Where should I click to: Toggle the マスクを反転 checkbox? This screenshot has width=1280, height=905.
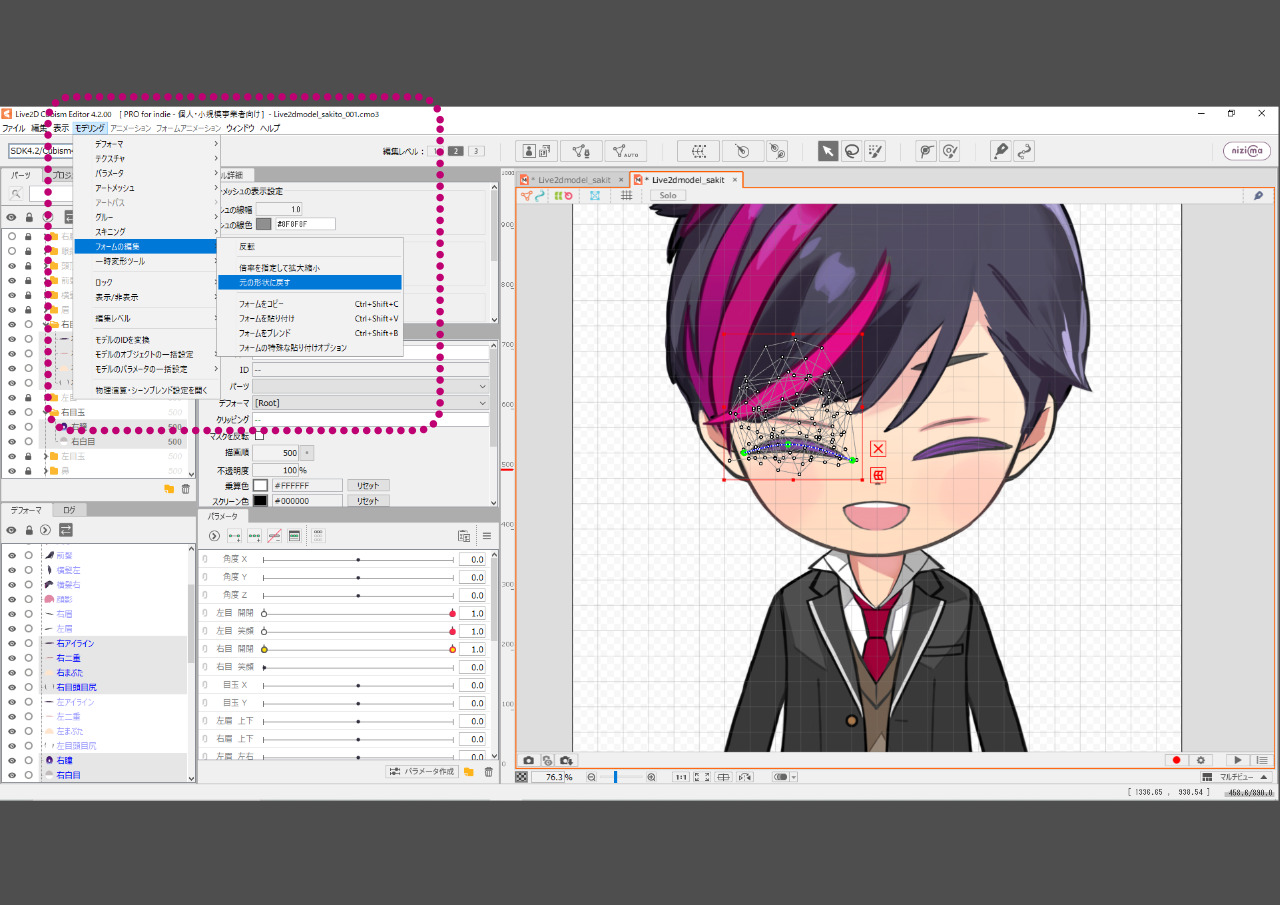click(260, 436)
